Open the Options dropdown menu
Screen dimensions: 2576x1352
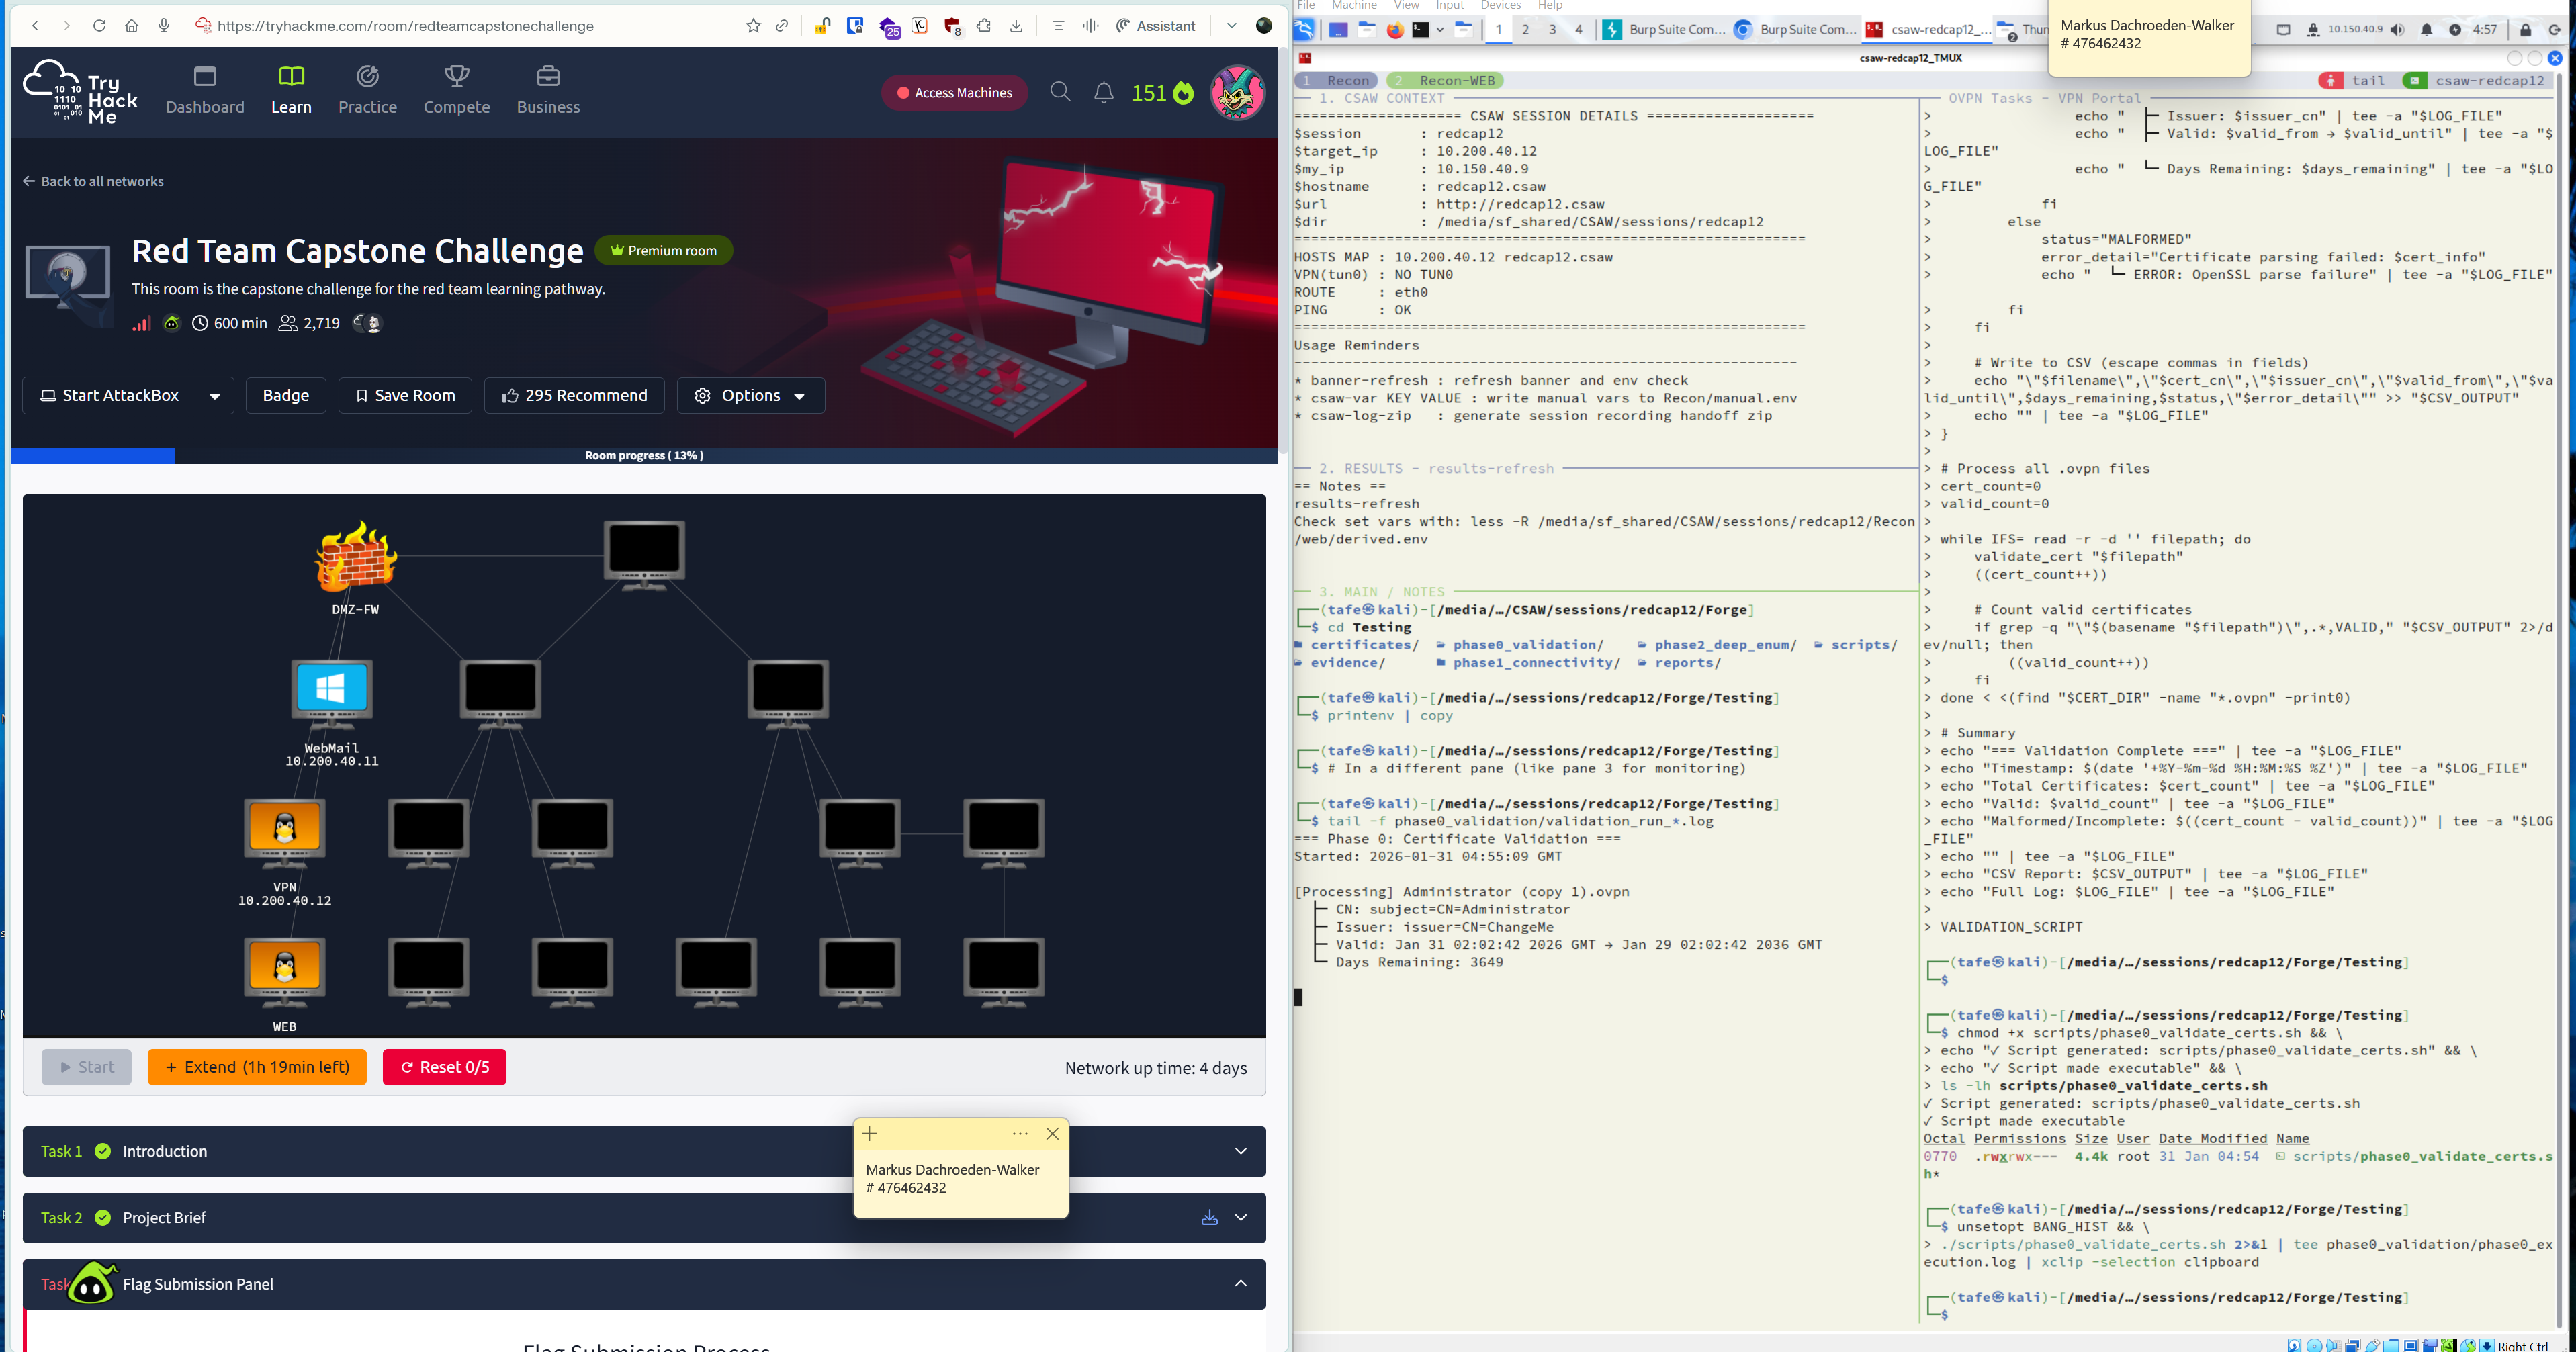(750, 396)
